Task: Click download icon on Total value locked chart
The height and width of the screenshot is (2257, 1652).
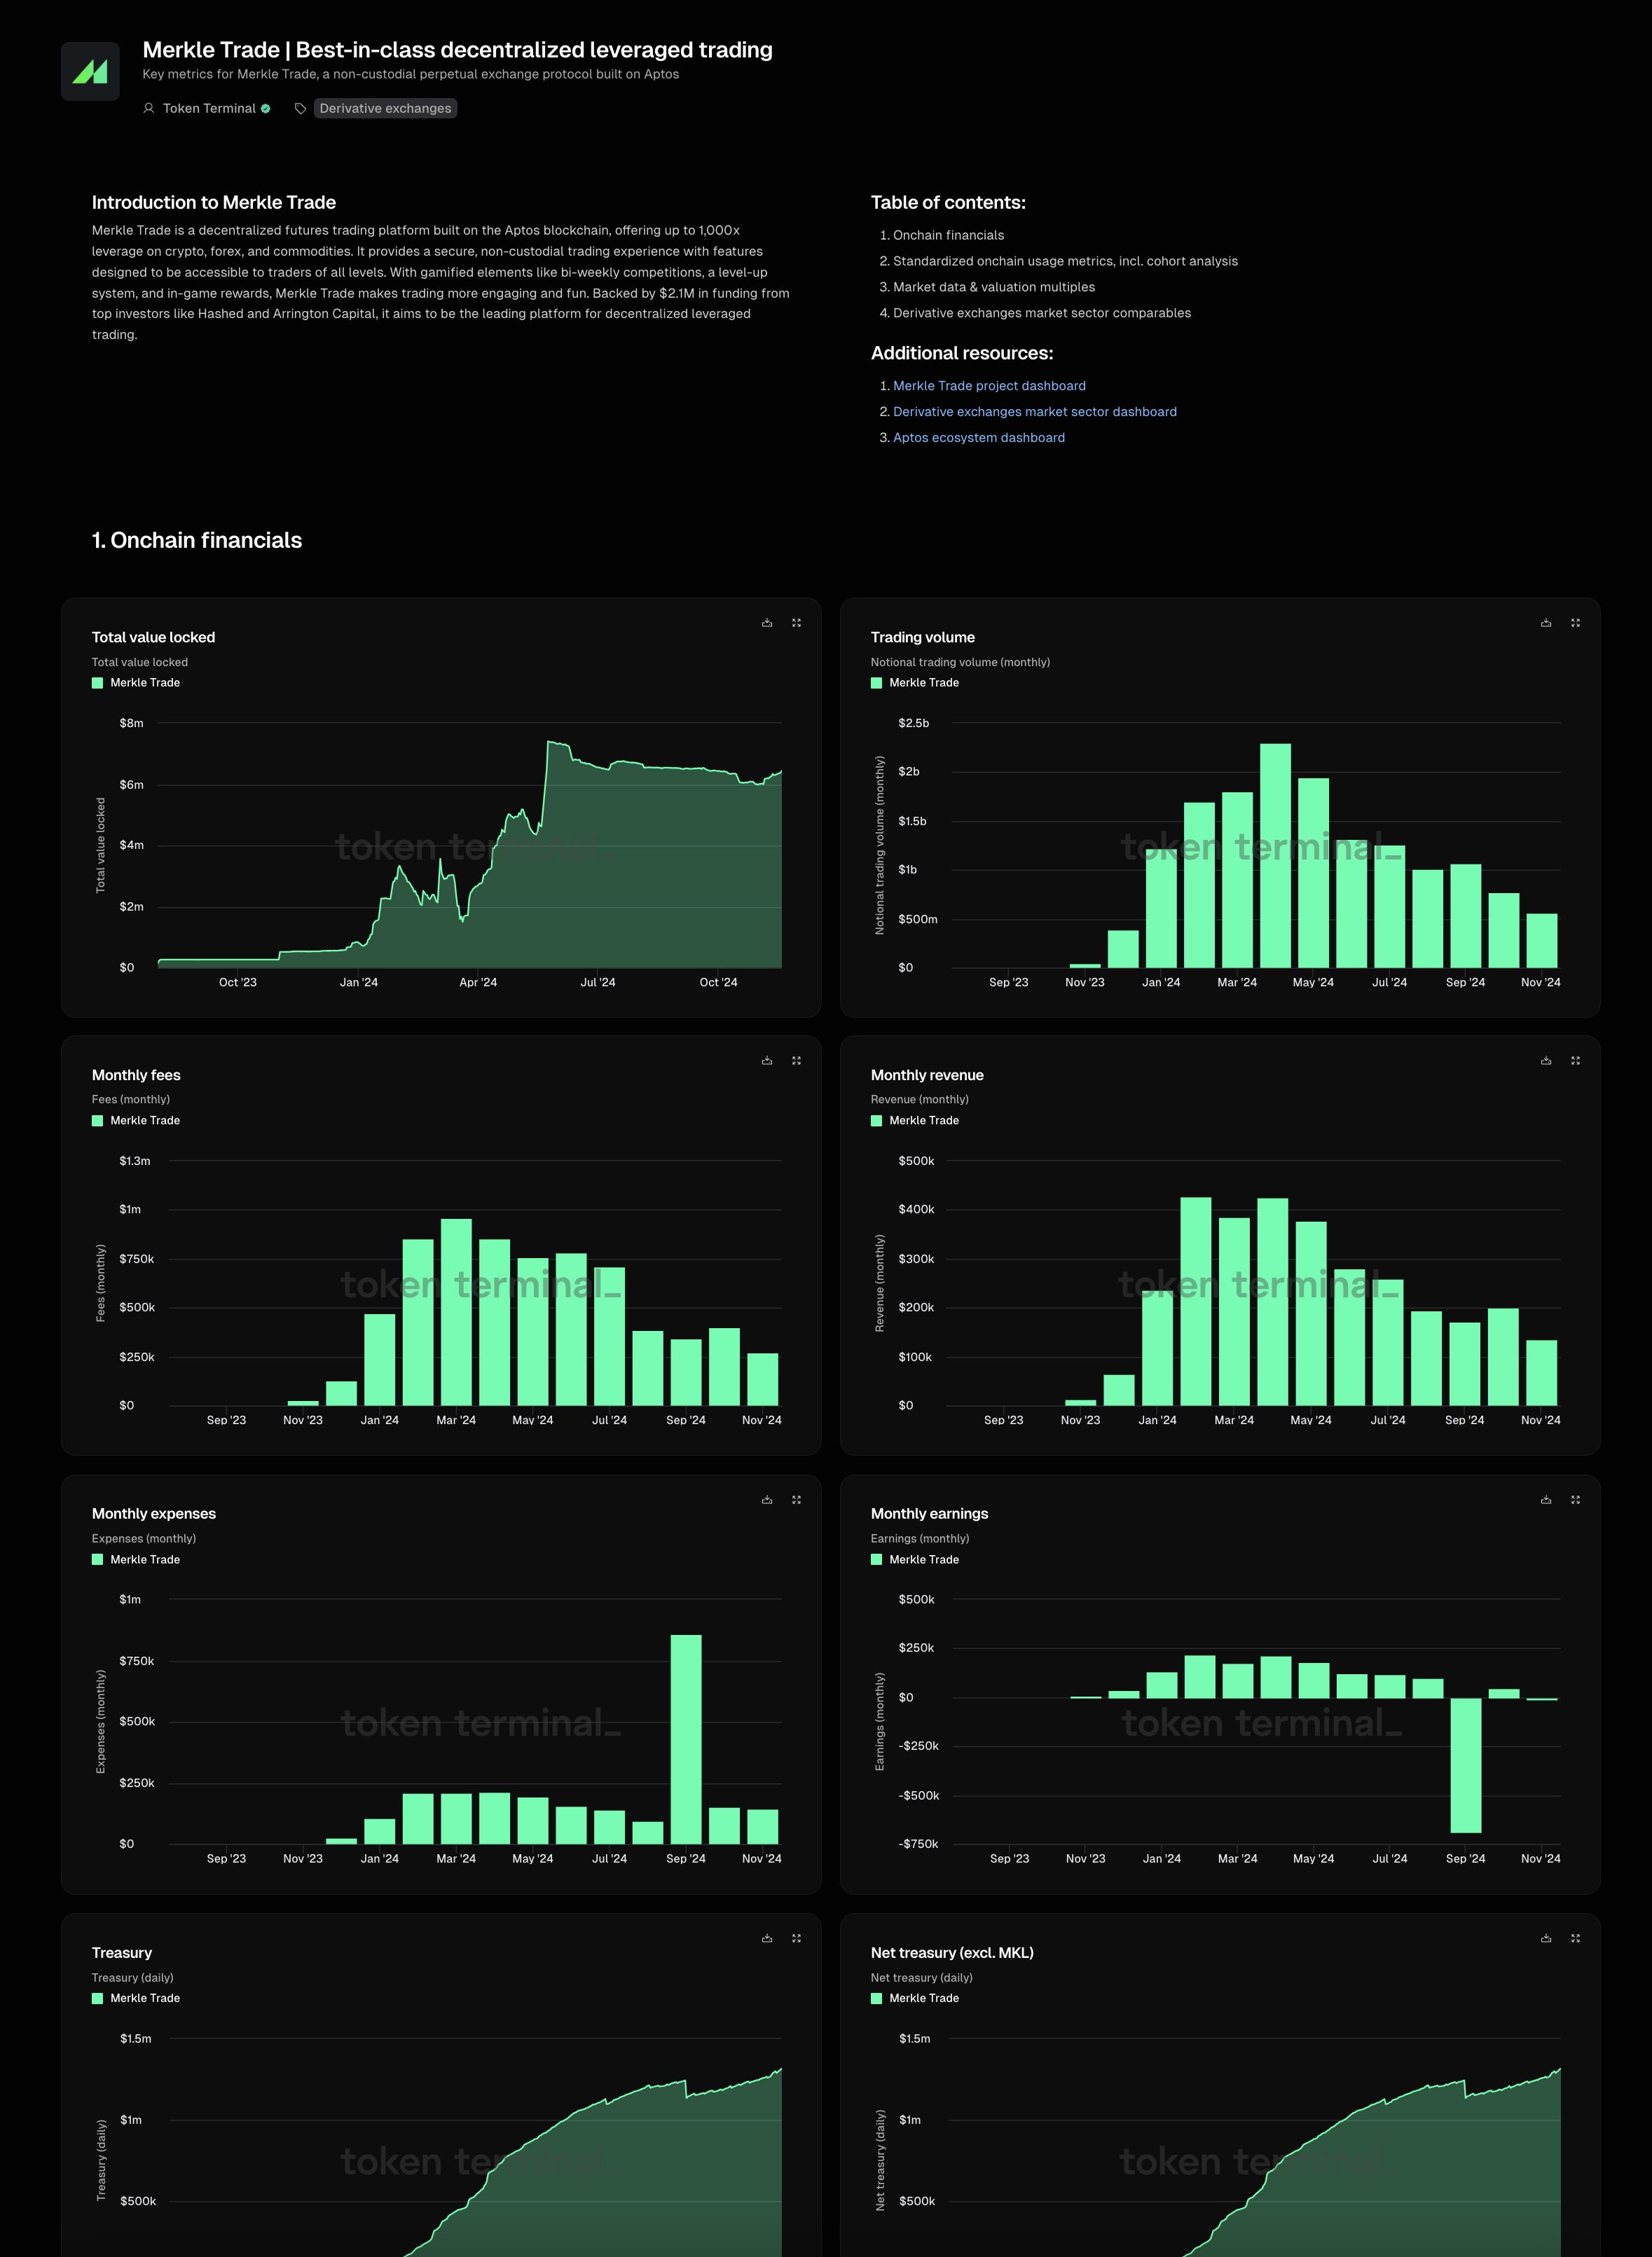Action: click(767, 623)
